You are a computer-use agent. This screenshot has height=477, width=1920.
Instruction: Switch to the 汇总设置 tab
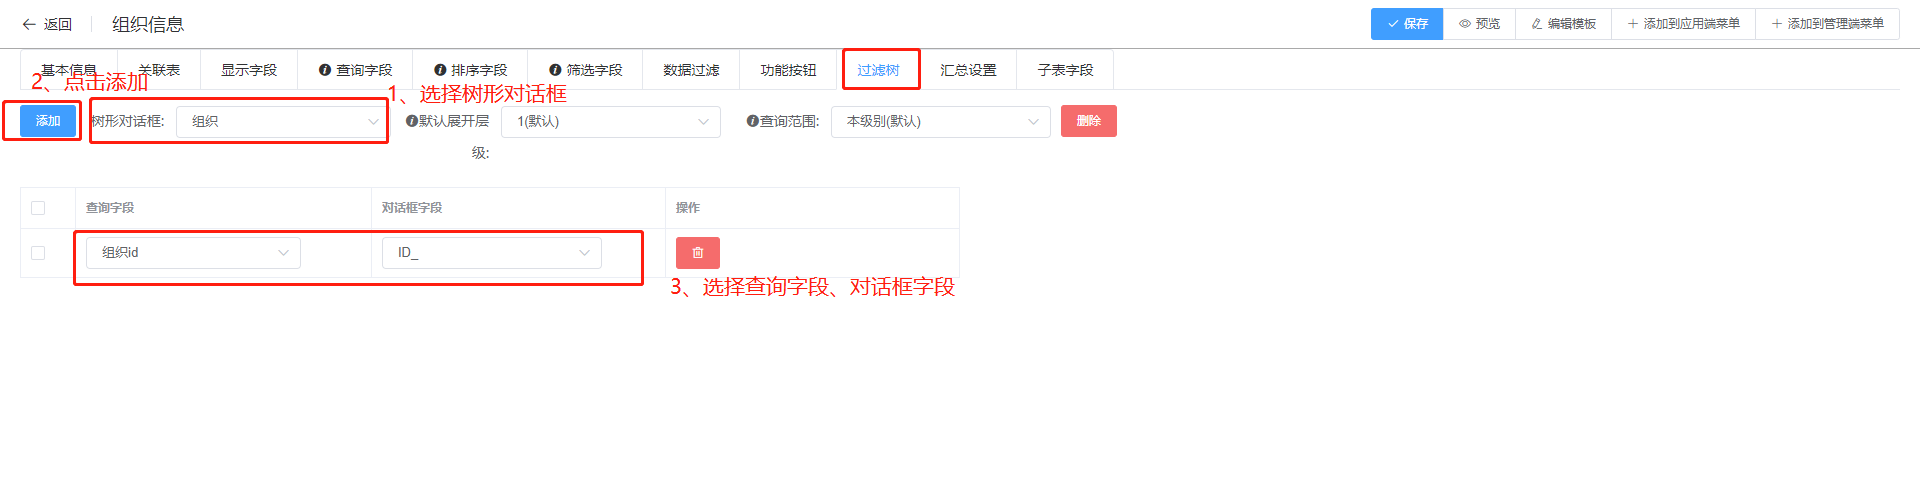point(968,70)
